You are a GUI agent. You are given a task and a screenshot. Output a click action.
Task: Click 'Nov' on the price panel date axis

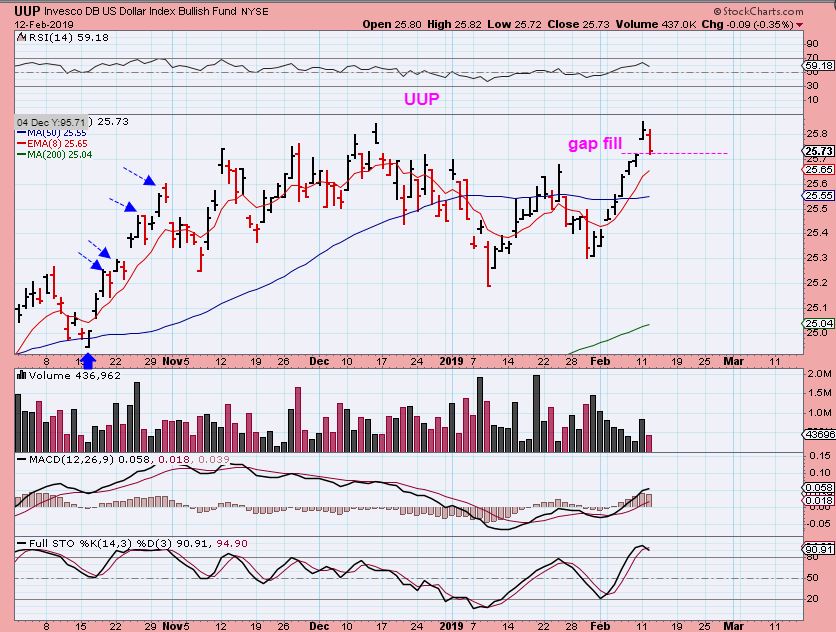[x=173, y=361]
